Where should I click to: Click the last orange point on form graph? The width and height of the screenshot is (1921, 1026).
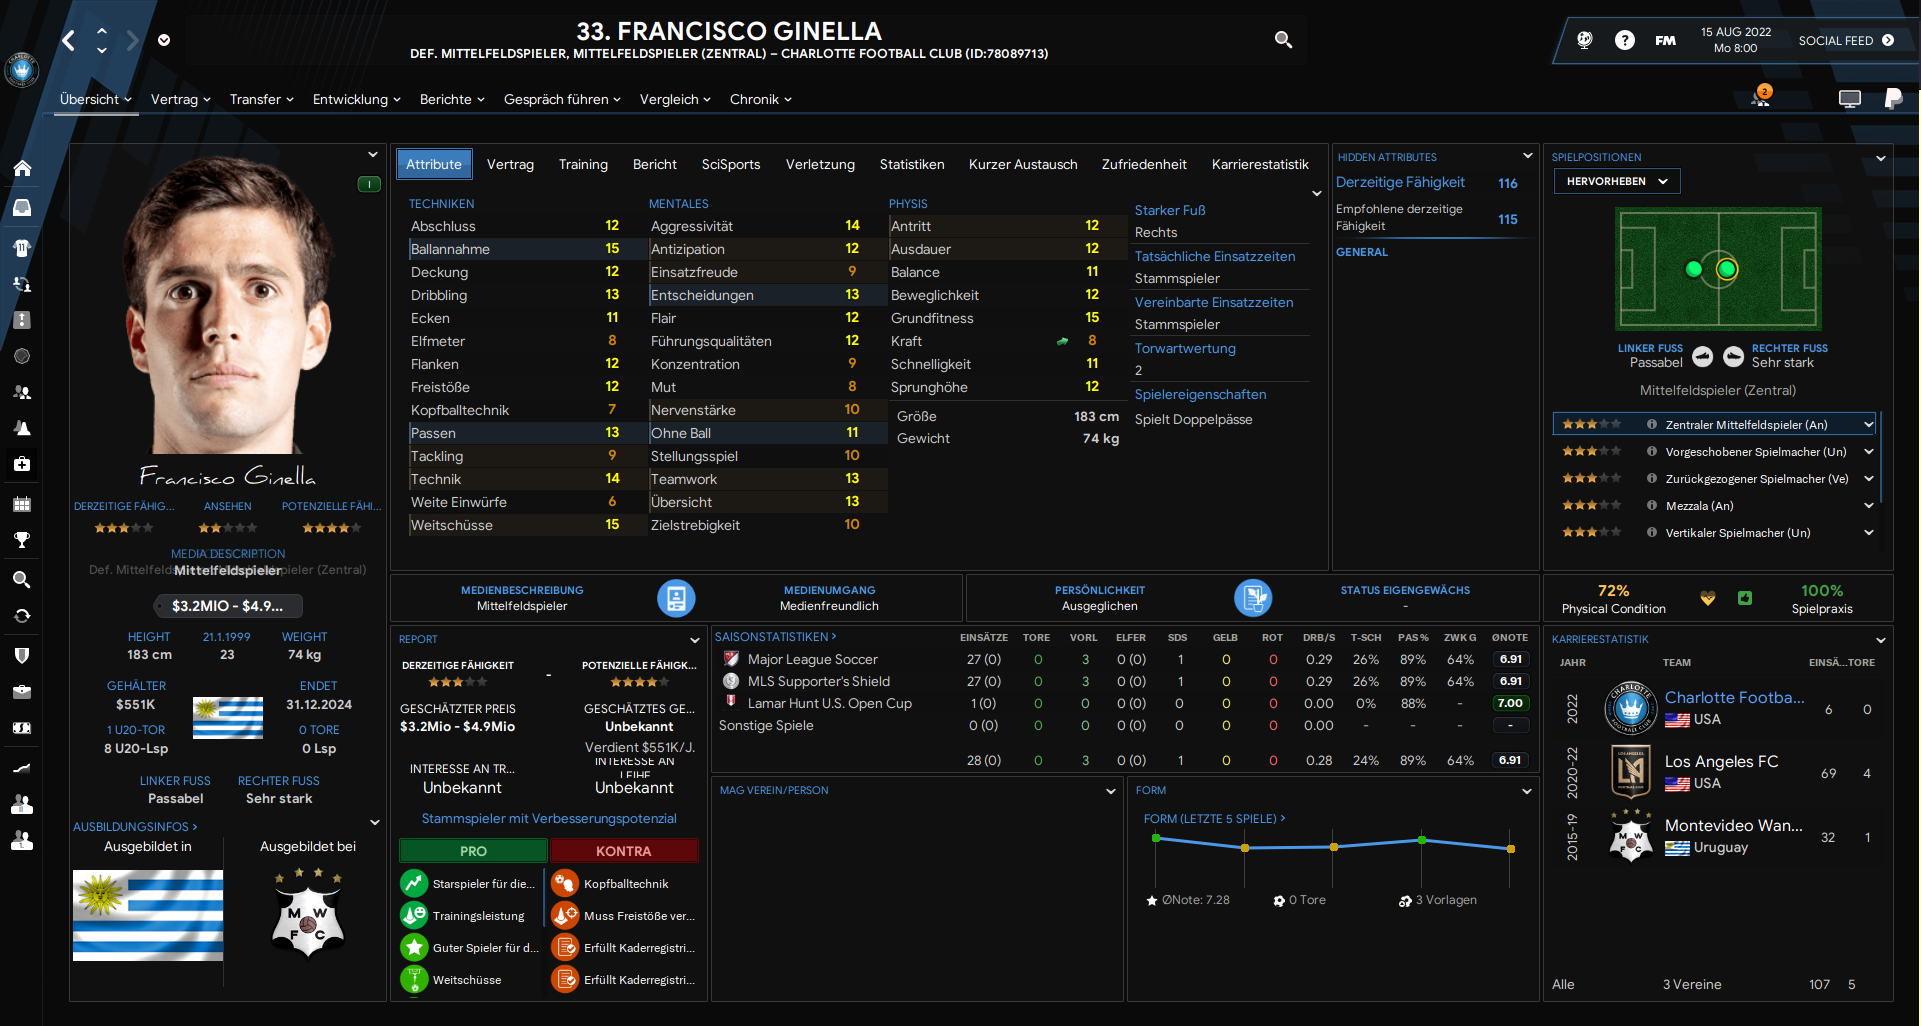pos(1511,849)
